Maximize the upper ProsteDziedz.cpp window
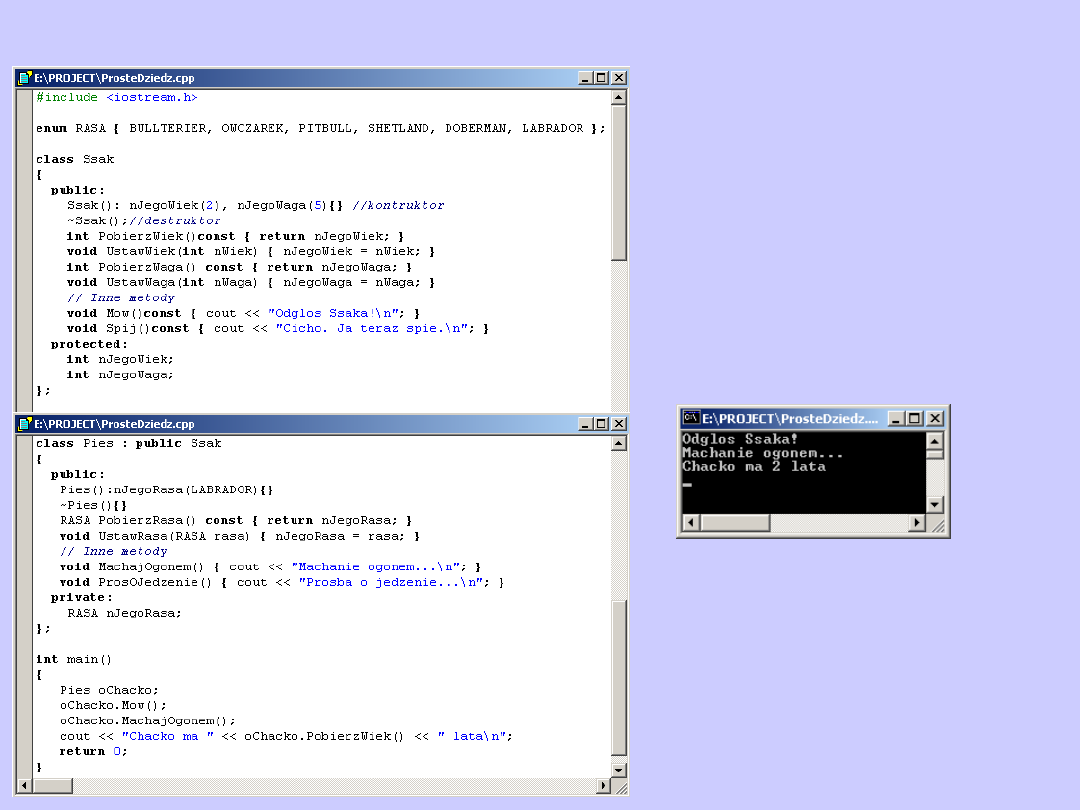1080x810 pixels. coord(601,78)
